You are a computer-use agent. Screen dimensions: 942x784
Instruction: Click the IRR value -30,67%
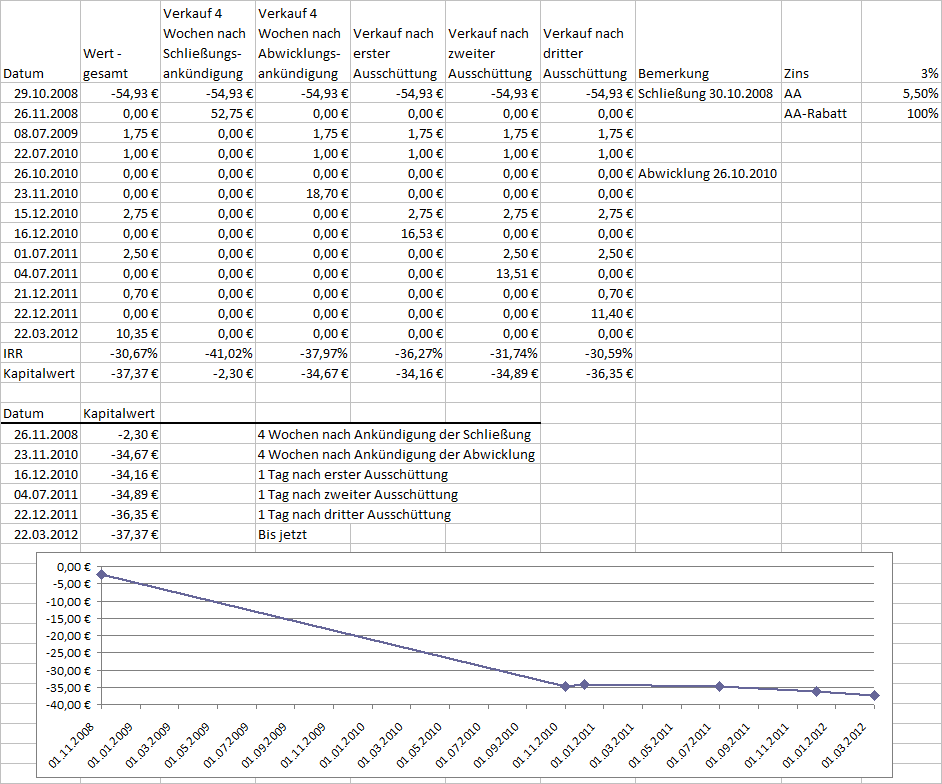coord(120,353)
